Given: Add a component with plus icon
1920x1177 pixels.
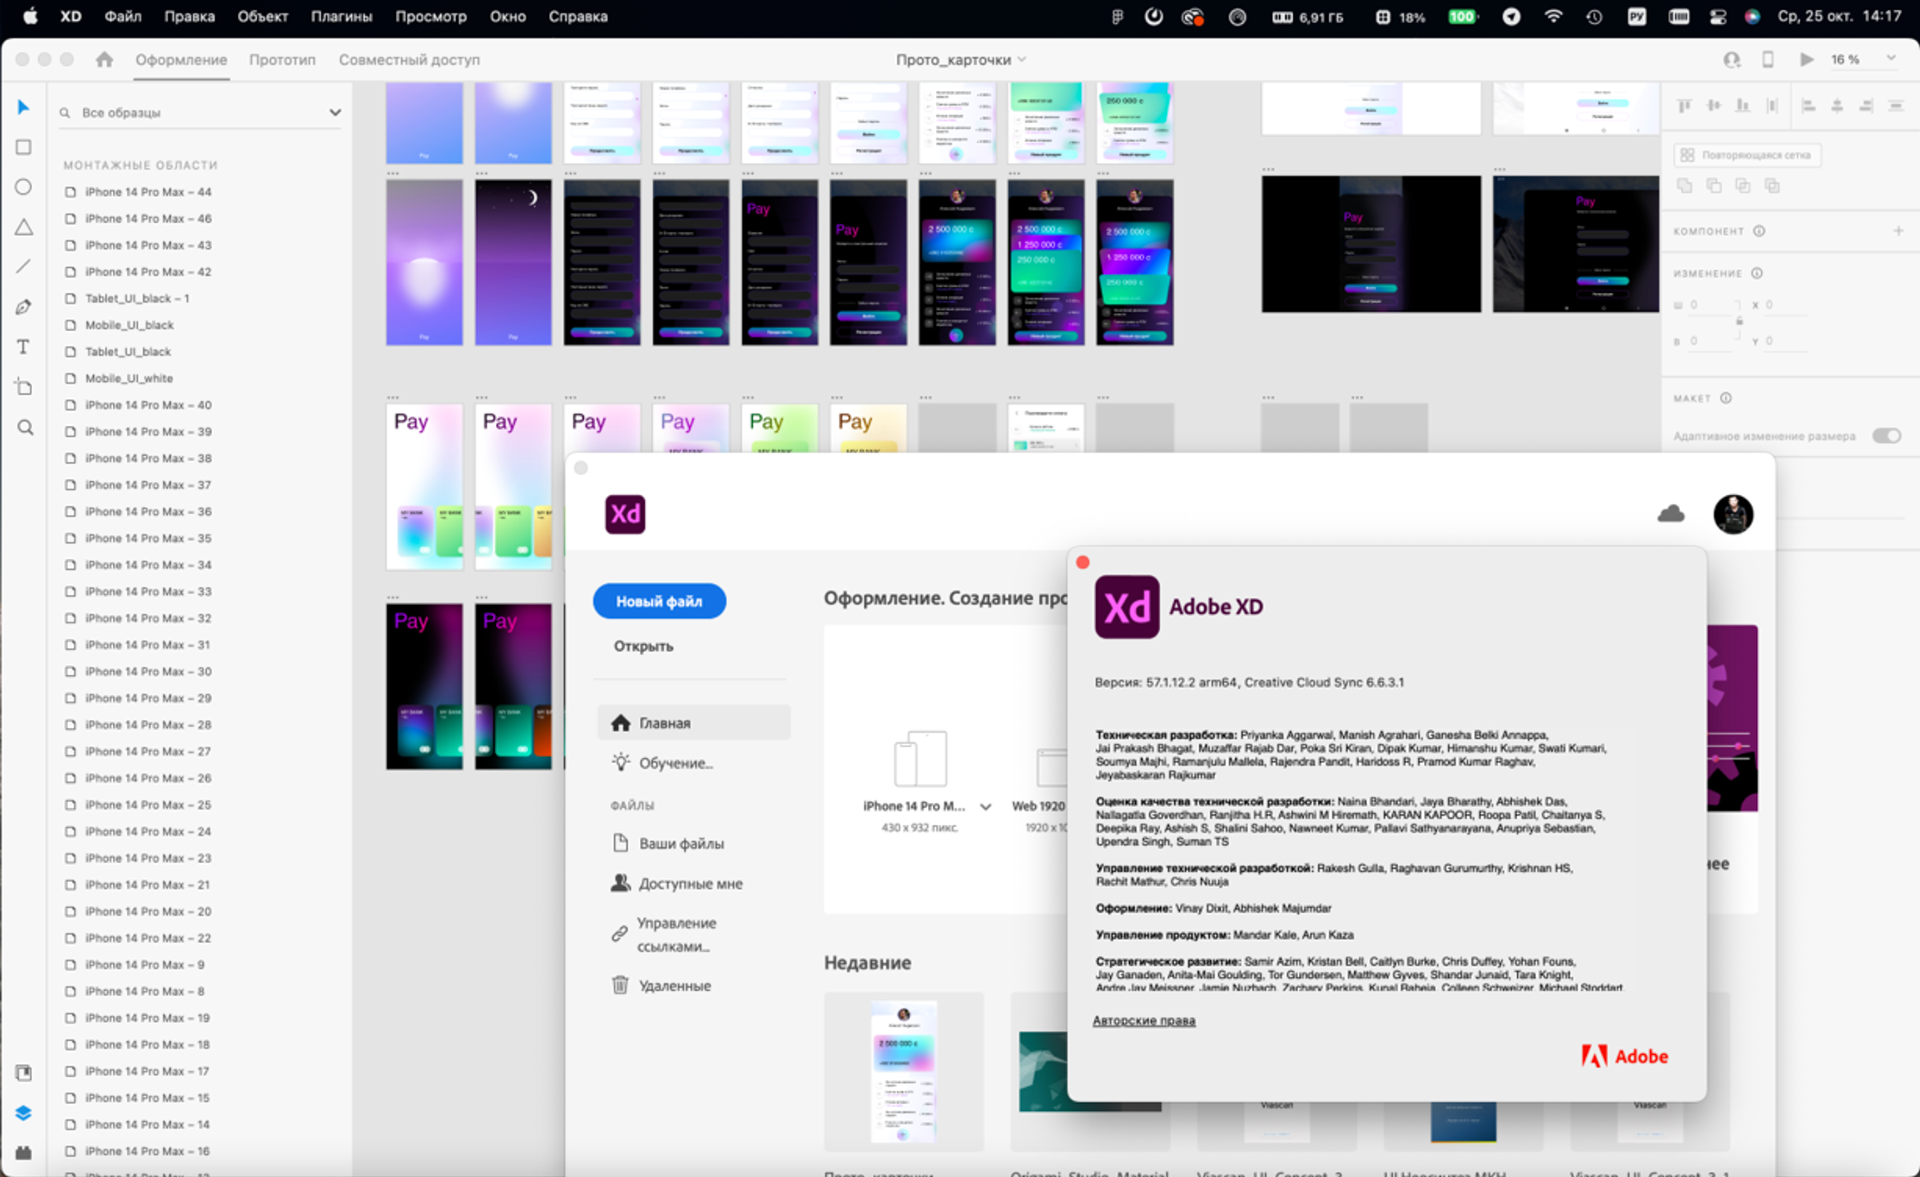Looking at the screenshot, I should 1898,231.
